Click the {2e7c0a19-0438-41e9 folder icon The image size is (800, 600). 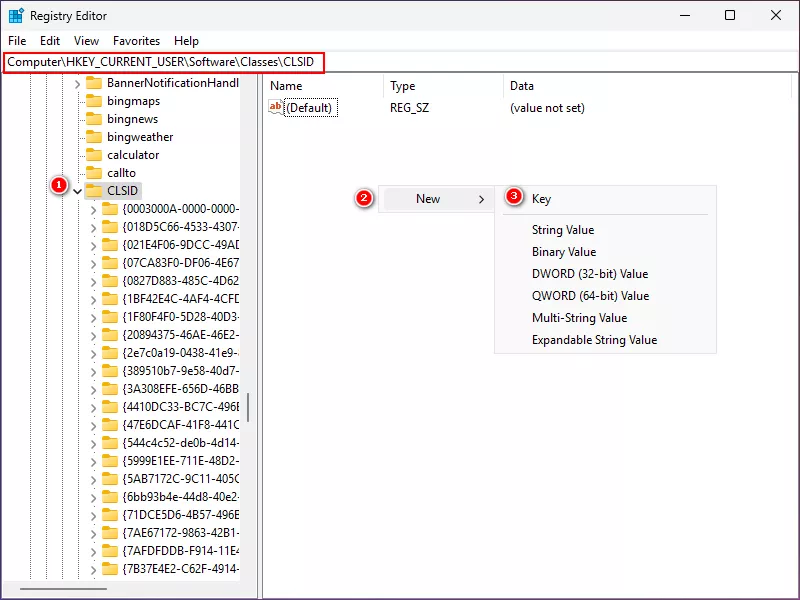tap(110, 353)
